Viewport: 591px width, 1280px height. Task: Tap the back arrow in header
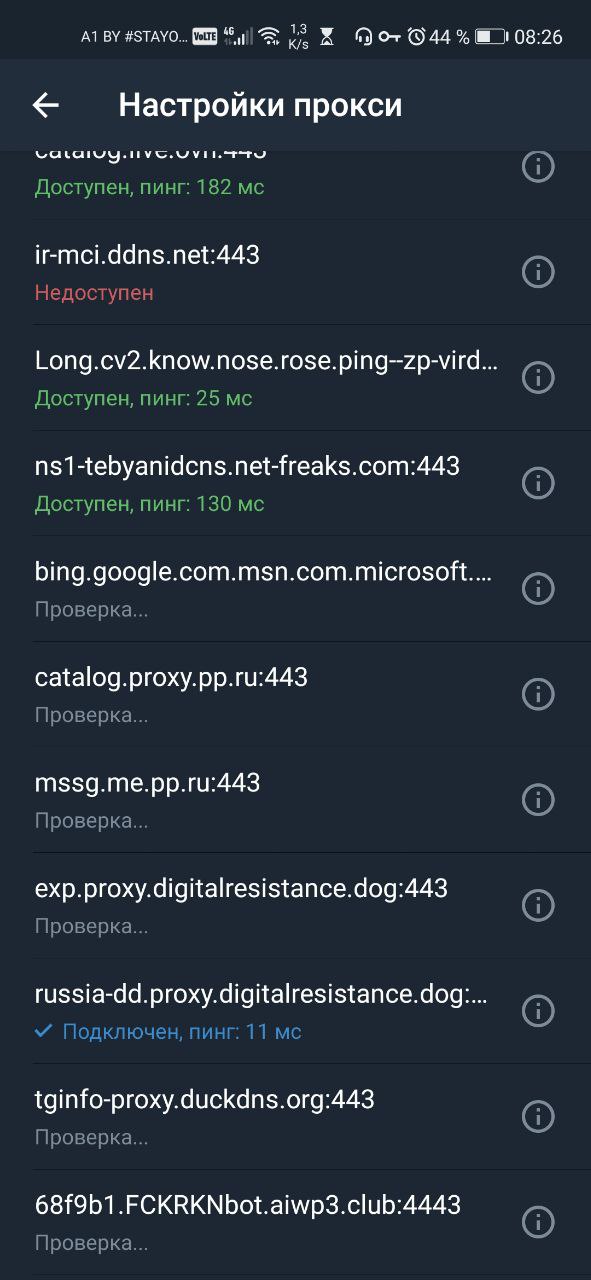46,105
